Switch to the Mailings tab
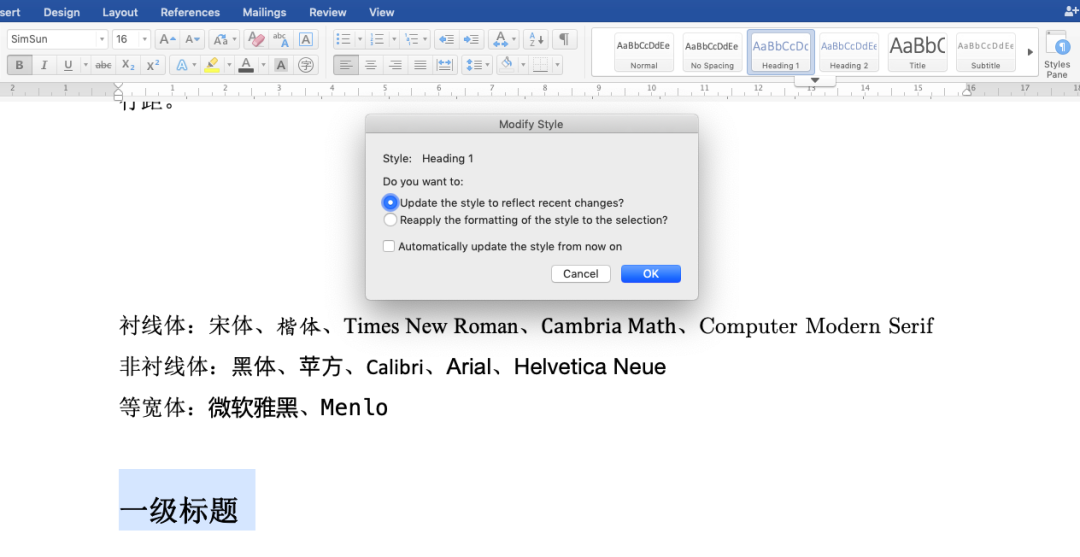The image size is (1080, 557). (264, 12)
